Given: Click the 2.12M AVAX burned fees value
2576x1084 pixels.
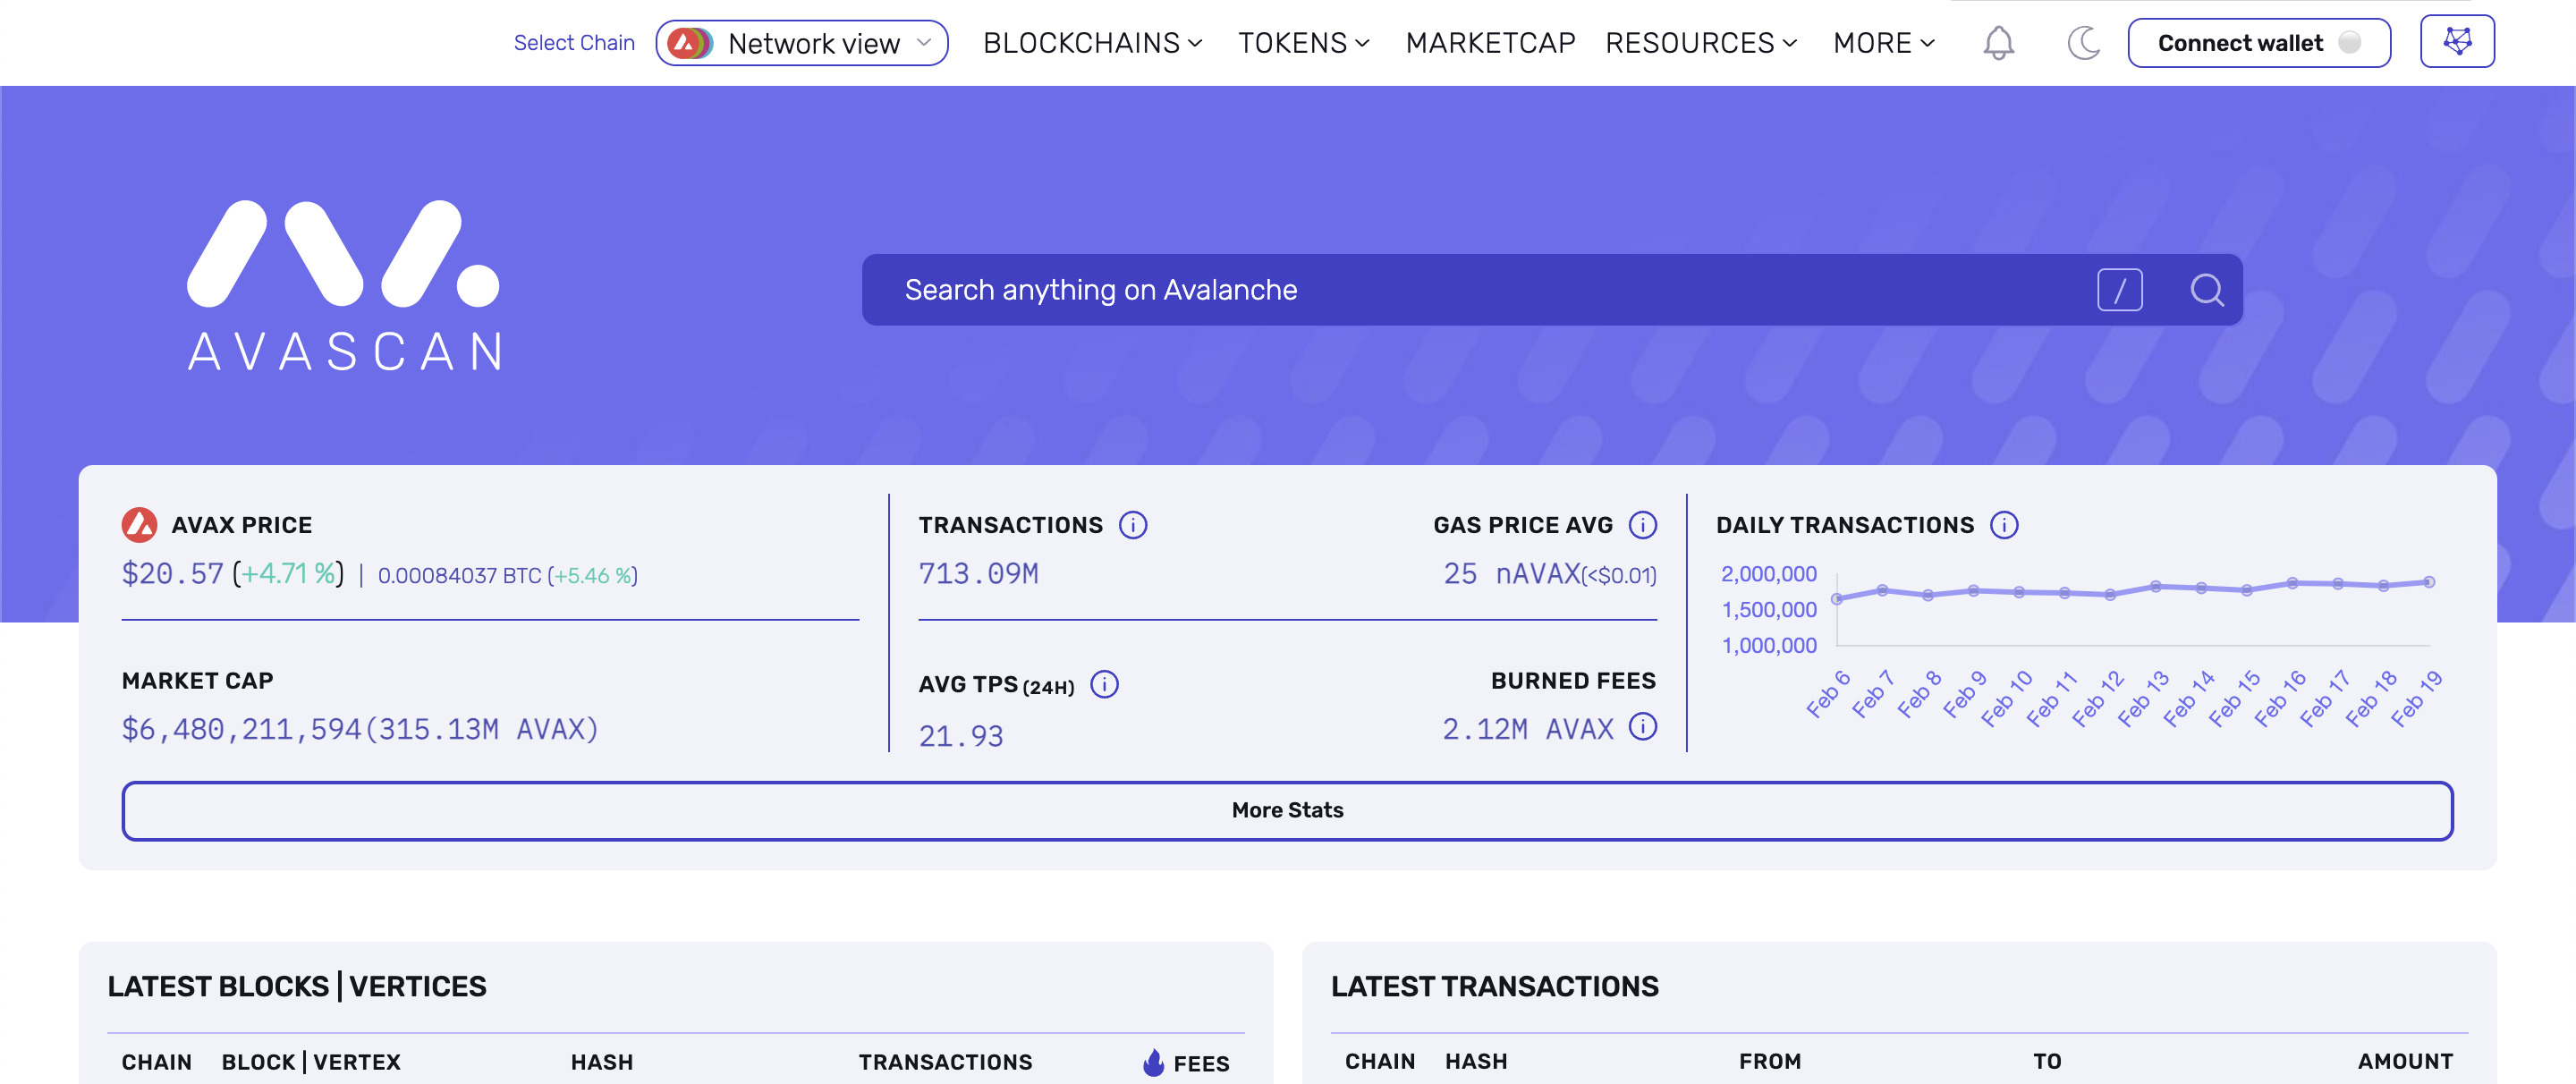Looking at the screenshot, I should click(x=1527, y=729).
